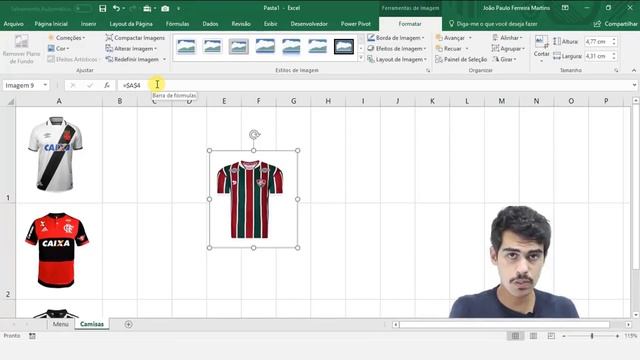Click the Avançar button
This screenshot has height=360, width=640.
(451, 38)
